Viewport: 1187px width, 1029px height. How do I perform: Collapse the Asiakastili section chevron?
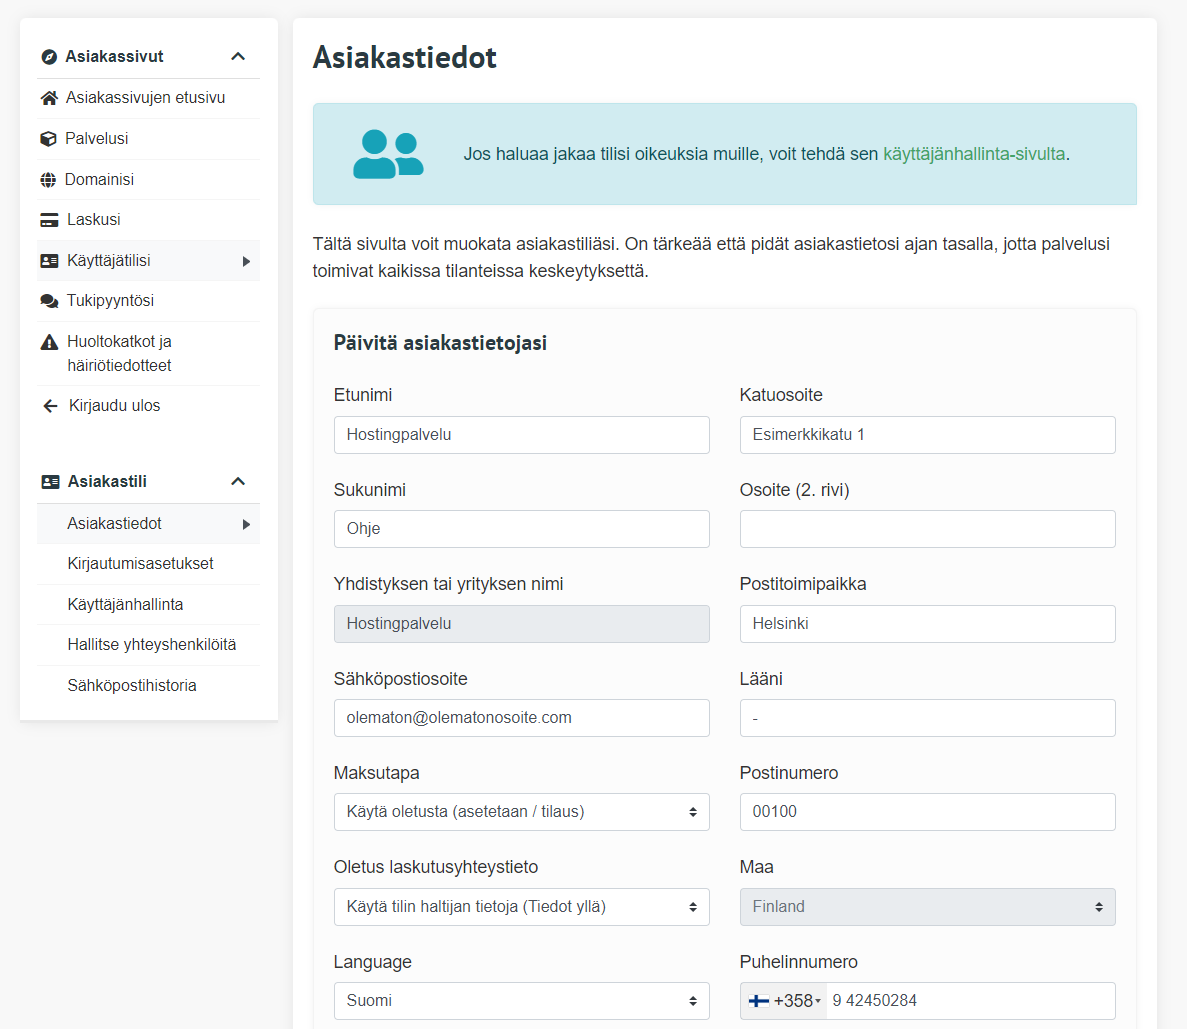click(x=238, y=481)
